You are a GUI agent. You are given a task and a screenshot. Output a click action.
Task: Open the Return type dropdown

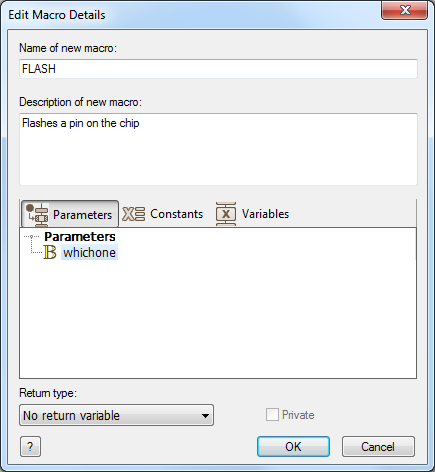(x=116, y=415)
